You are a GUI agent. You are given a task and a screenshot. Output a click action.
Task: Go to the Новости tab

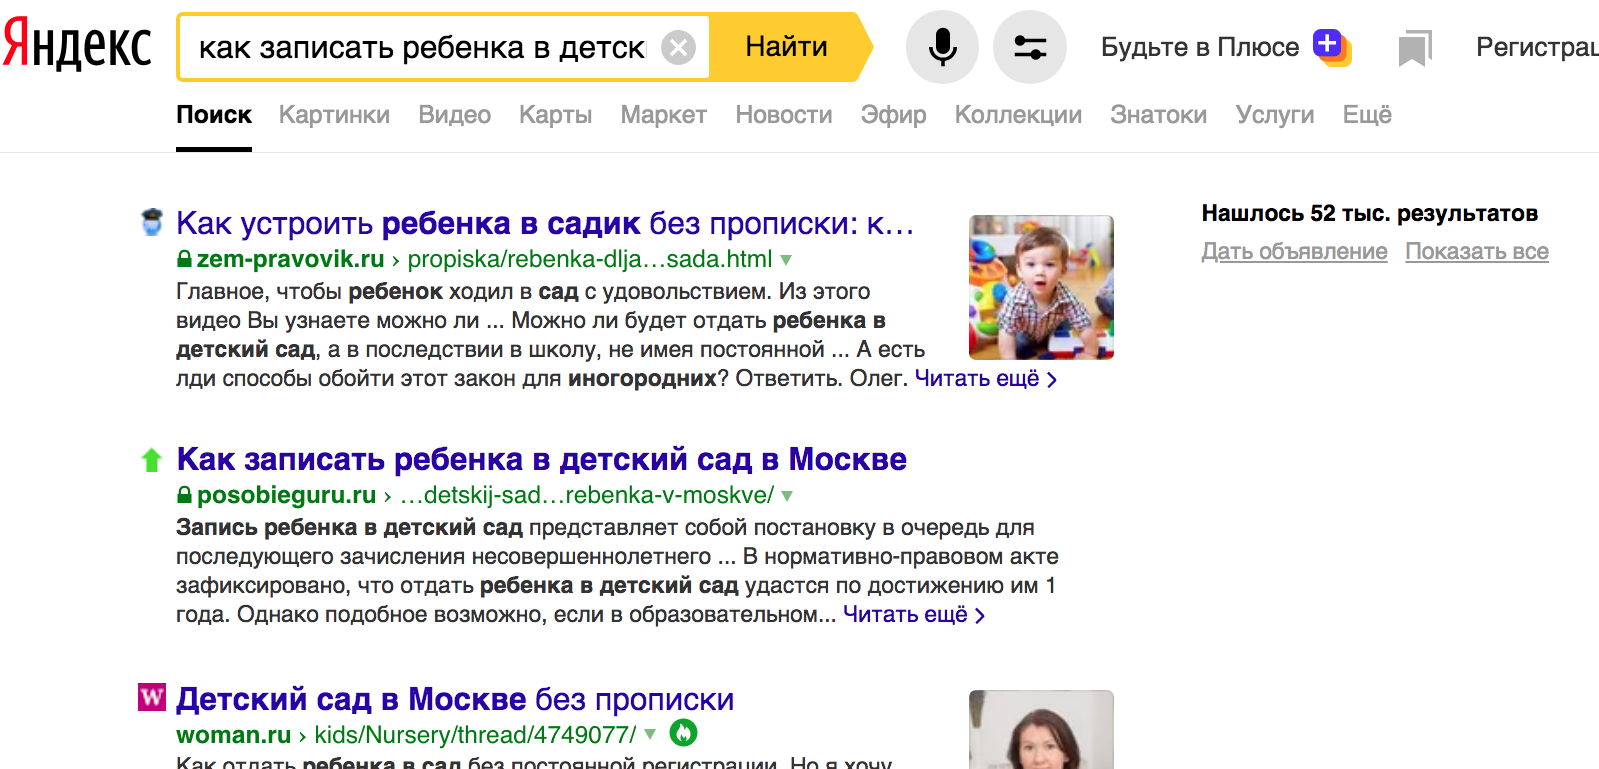[x=784, y=115]
